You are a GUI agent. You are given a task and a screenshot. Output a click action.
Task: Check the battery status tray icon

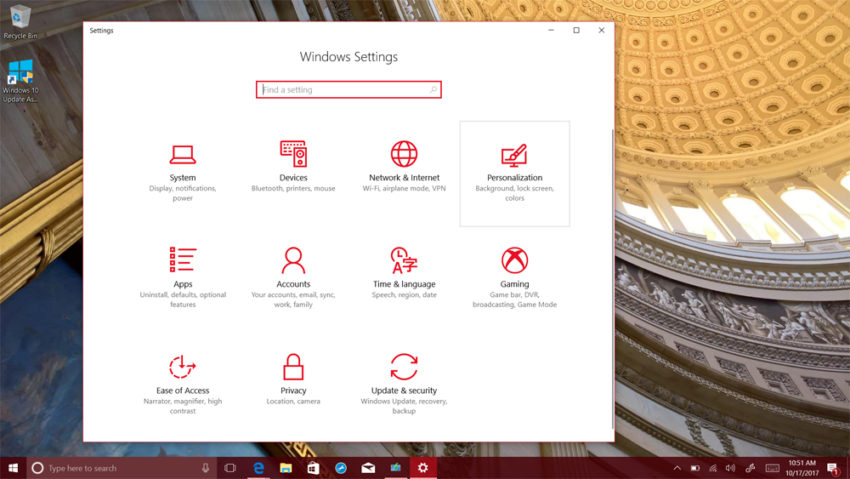tap(695, 468)
